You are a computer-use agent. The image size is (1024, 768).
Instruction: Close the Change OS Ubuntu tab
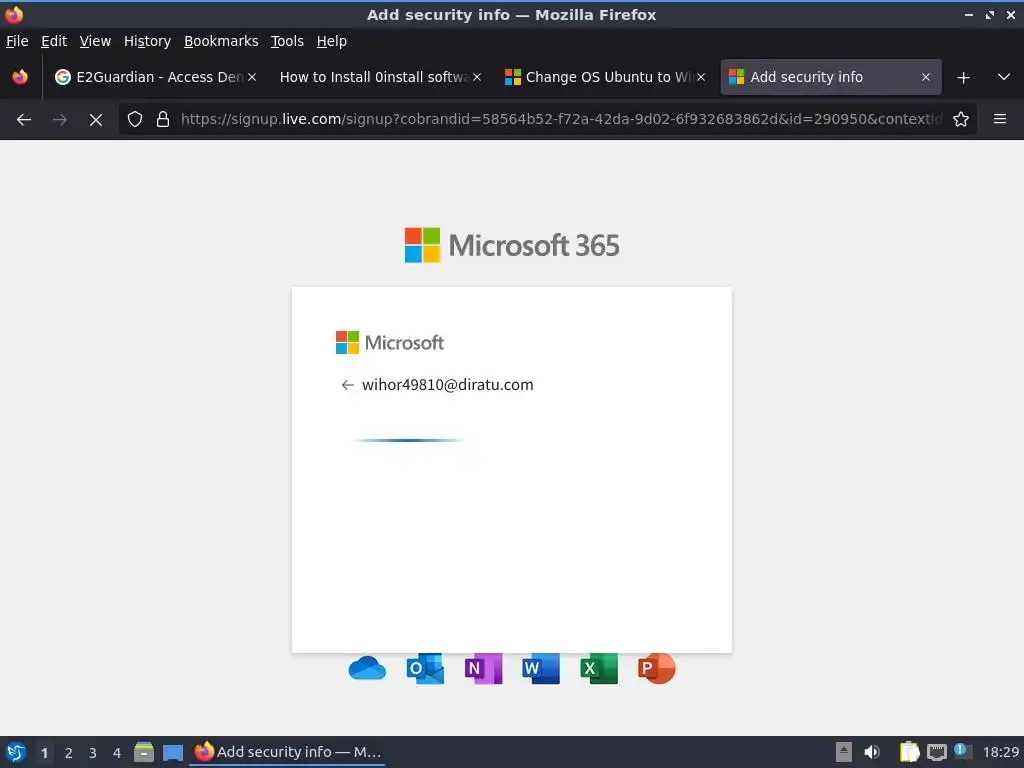tap(701, 77)
